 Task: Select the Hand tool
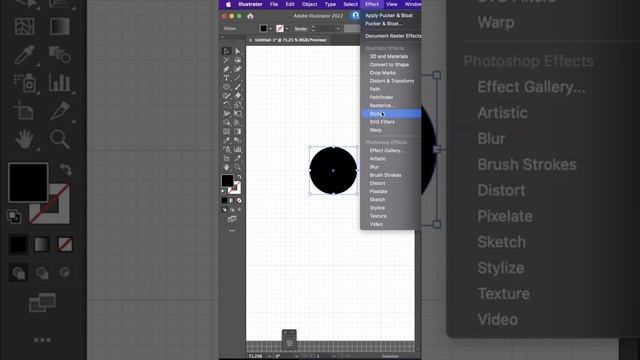(x=227, y=167)
